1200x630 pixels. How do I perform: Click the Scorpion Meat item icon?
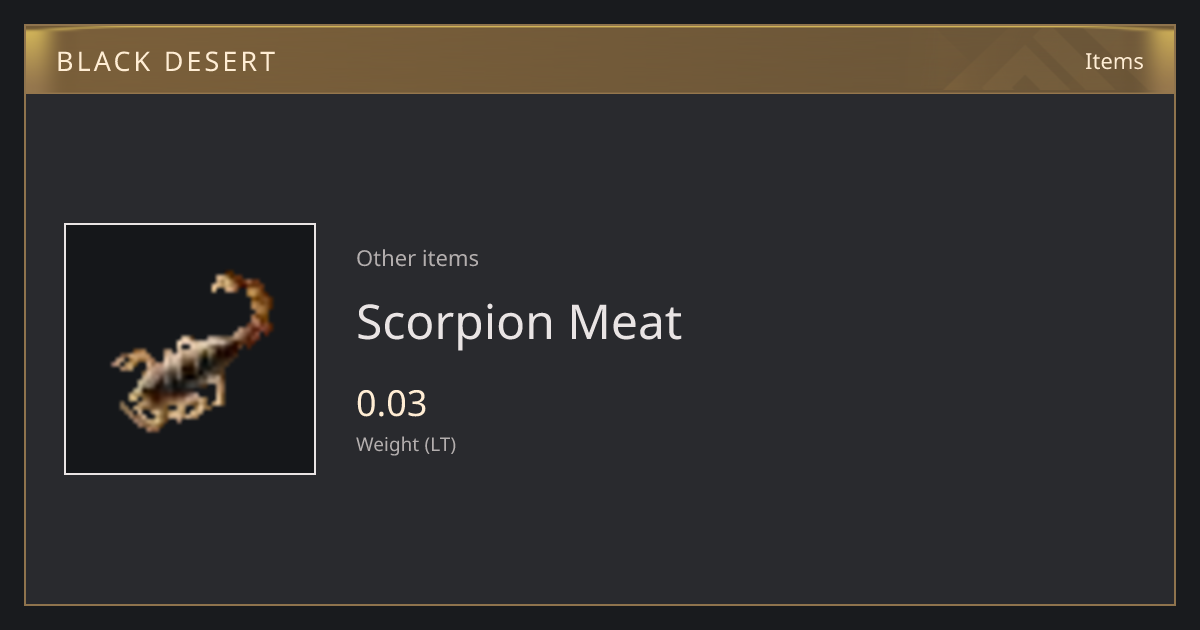point(190,349)
